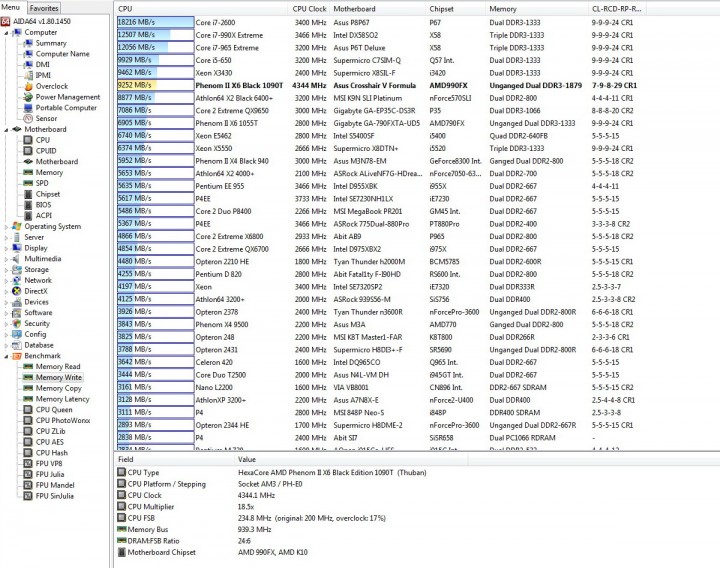Open the Overclock flame icon

[28, 86]
